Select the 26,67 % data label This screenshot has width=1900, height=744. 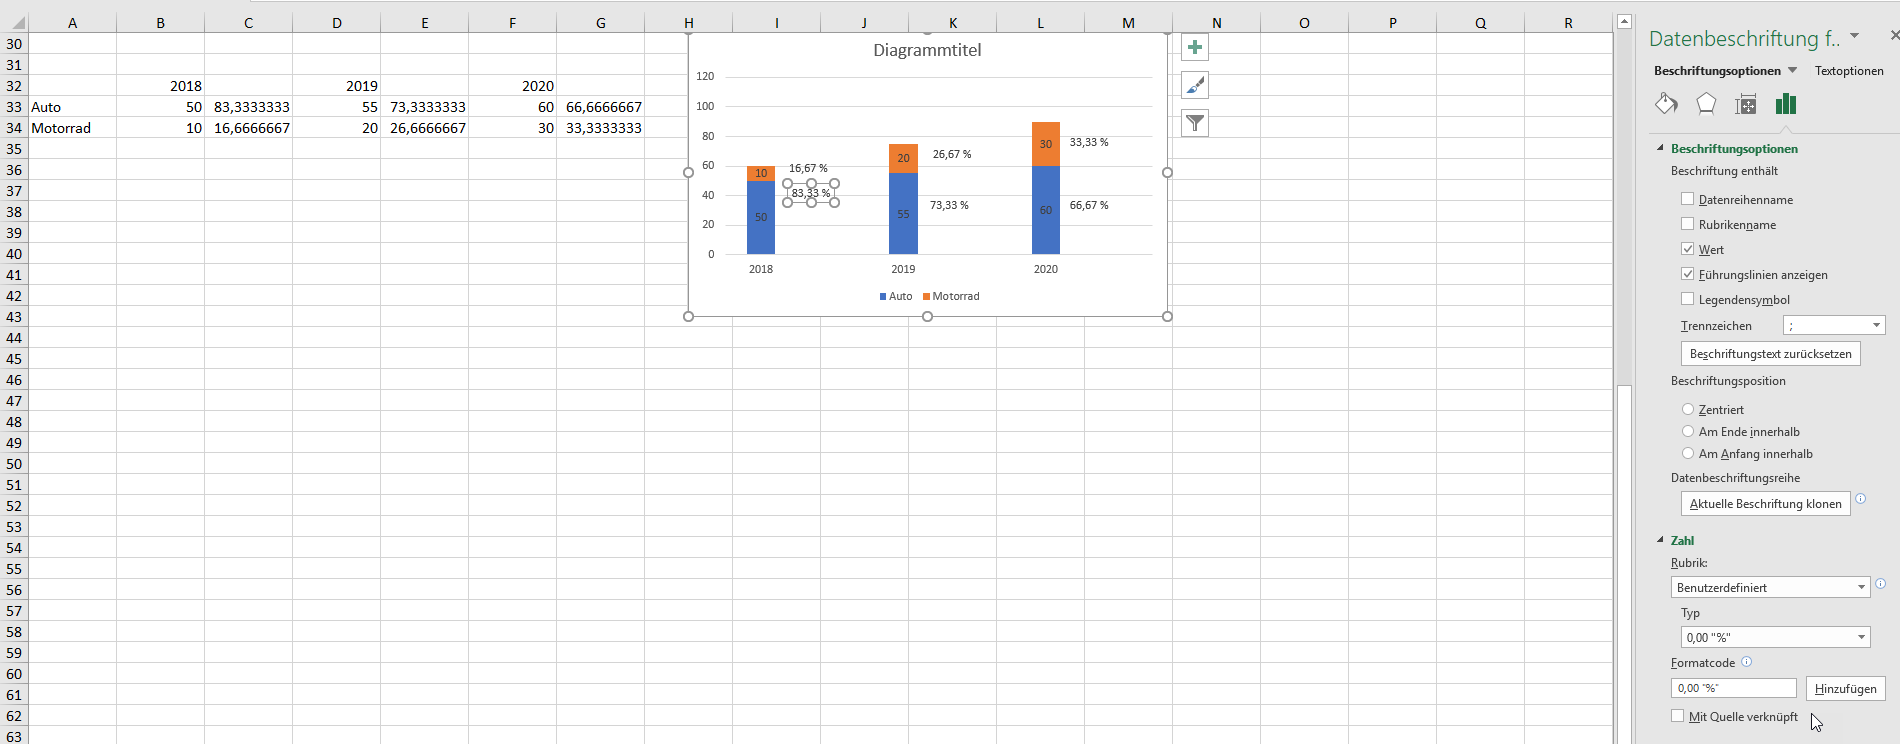[952, 154]
